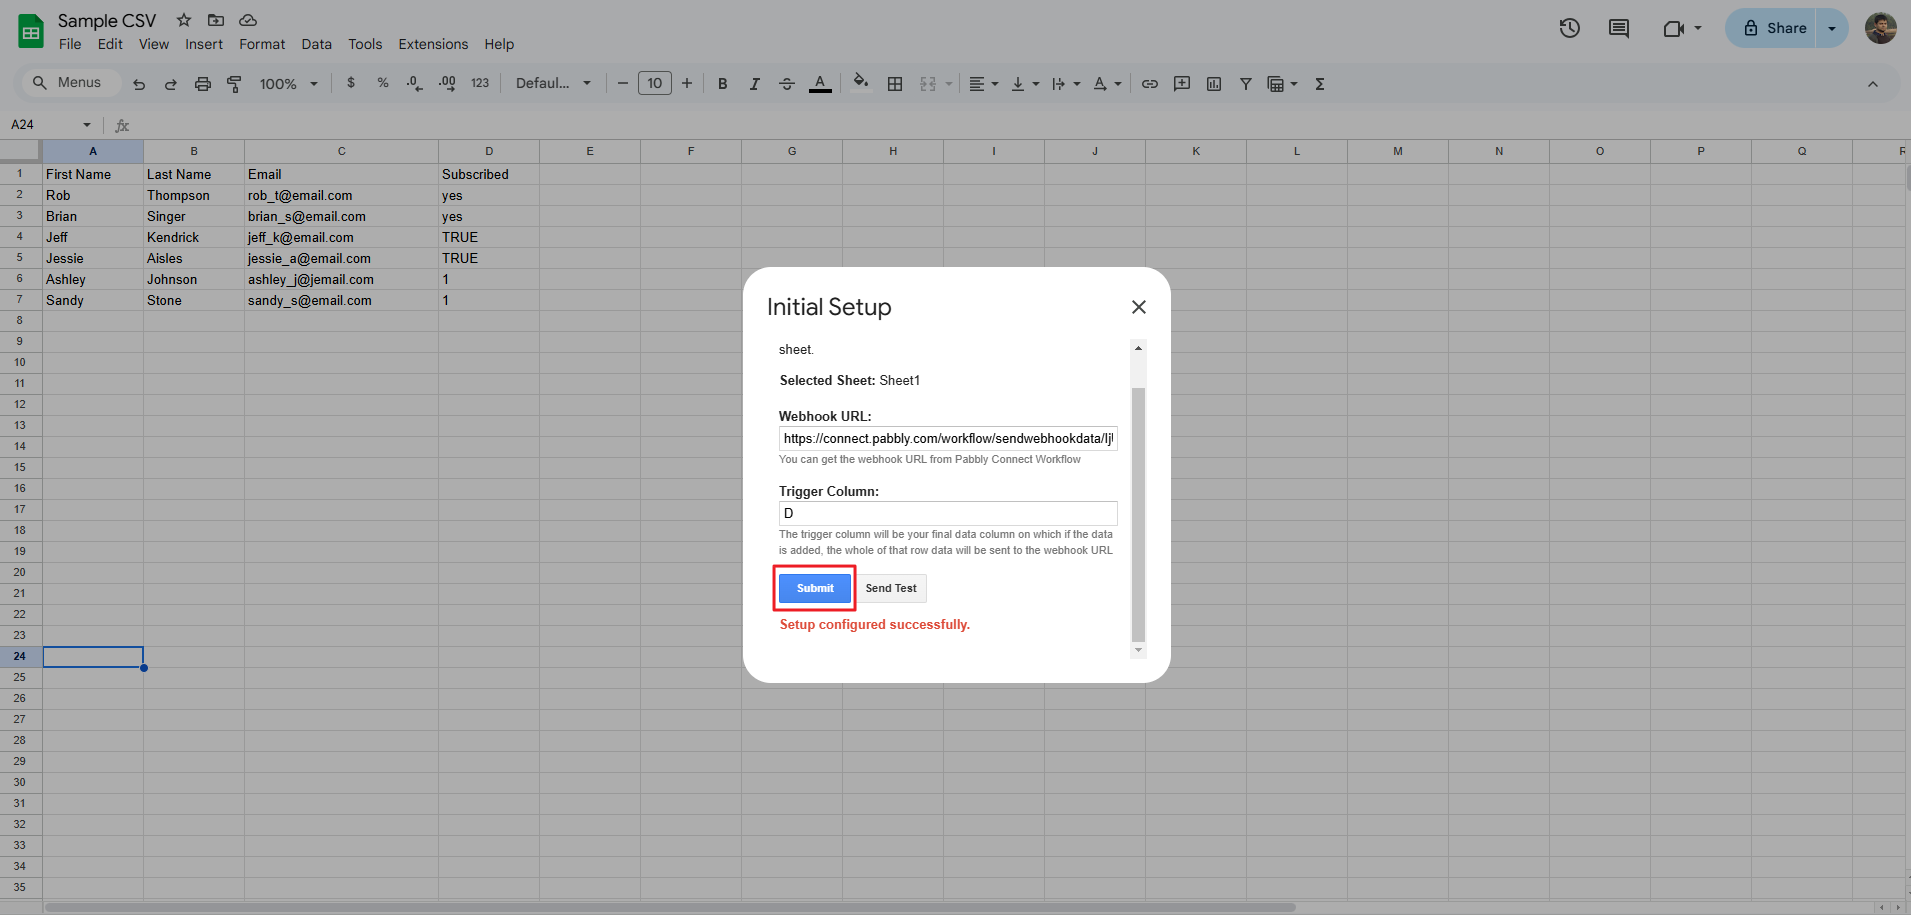Open the comments panel icon
The height and width of the screenshot is (915, 1911).
[x=1618, y=28]
